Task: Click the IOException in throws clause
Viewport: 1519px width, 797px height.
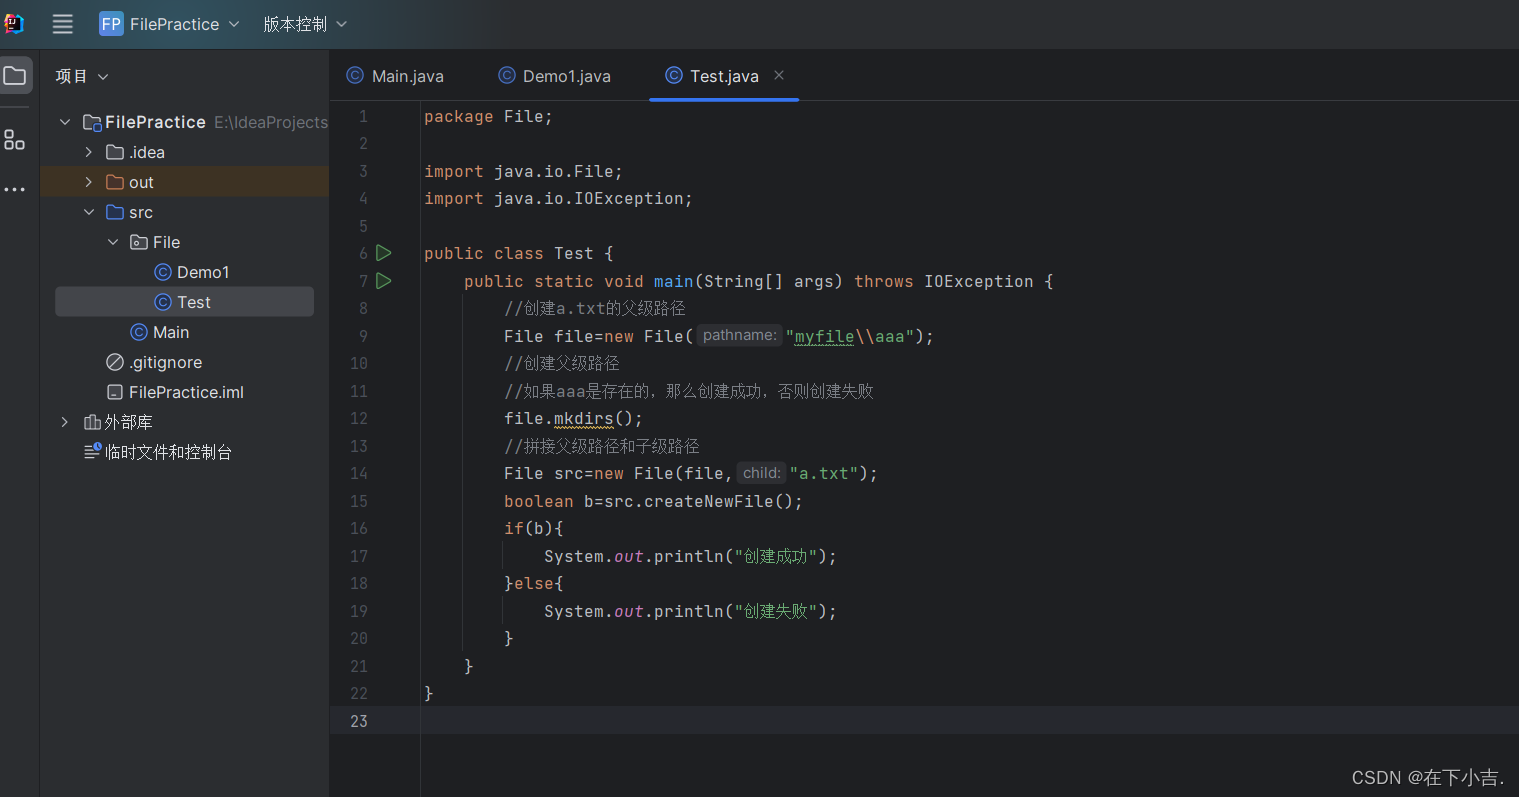Action: (x=979, y=281)
